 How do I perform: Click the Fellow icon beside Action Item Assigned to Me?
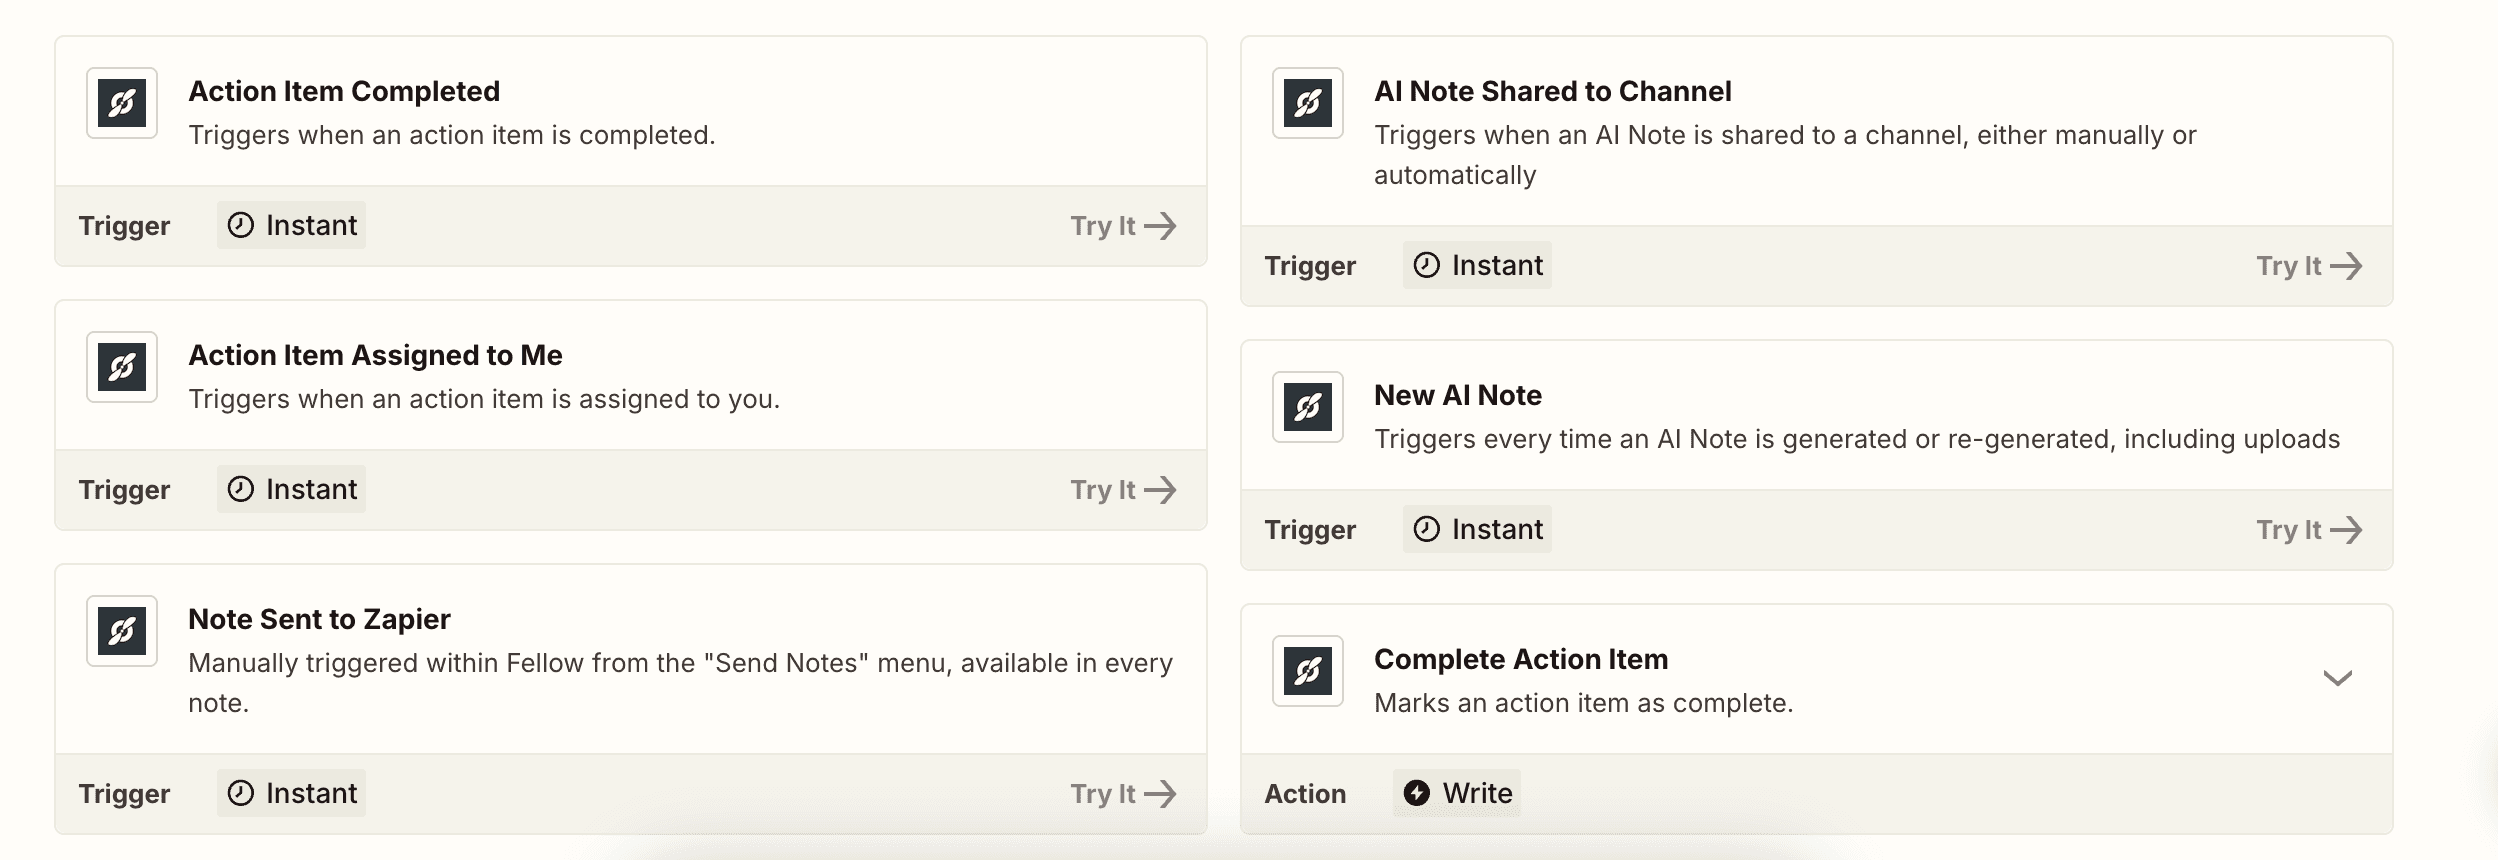click(122, 367)
